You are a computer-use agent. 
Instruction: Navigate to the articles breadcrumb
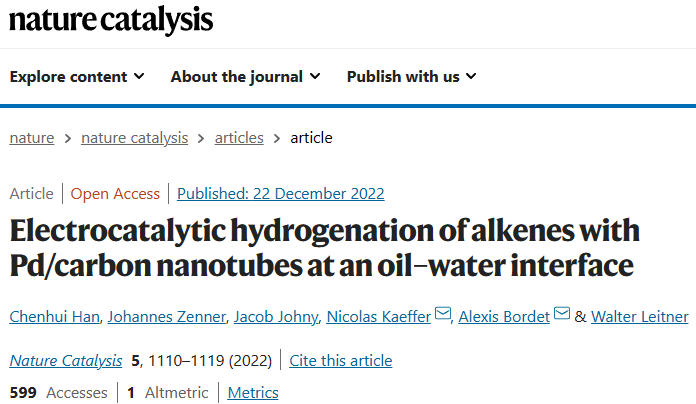[x=239, y=138]
